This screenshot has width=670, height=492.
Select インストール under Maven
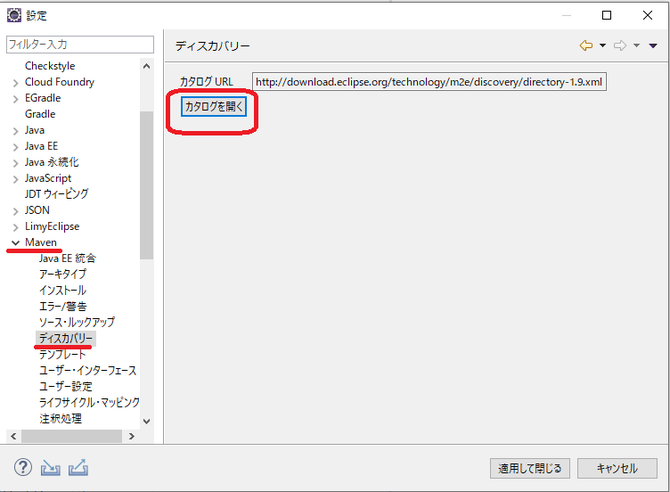coord(63,290)
